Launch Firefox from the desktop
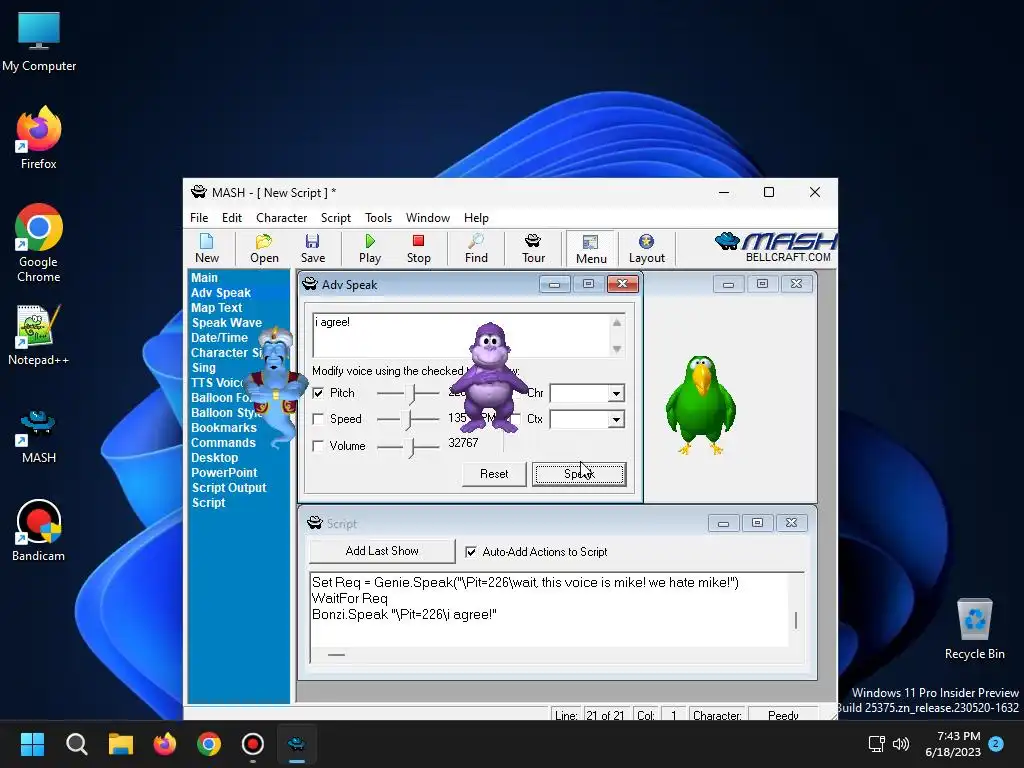The height and width of the screenshot is (768, 1024). click(x=39, y=138)
